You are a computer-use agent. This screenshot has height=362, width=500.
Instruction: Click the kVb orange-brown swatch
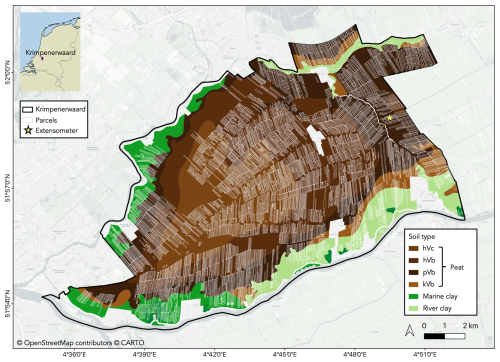pyautogui.click(x=414, y=284)
